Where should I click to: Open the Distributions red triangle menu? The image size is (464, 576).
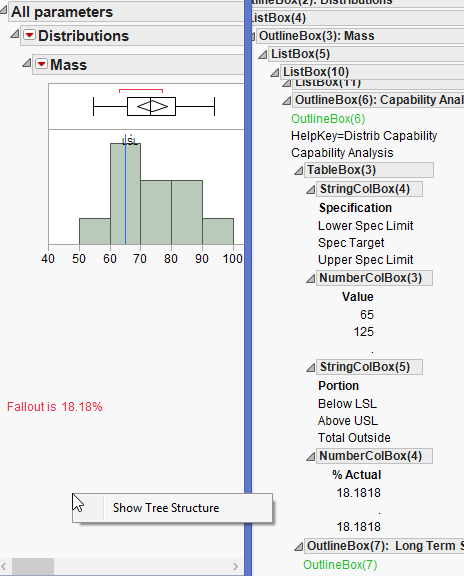(29, 35)
